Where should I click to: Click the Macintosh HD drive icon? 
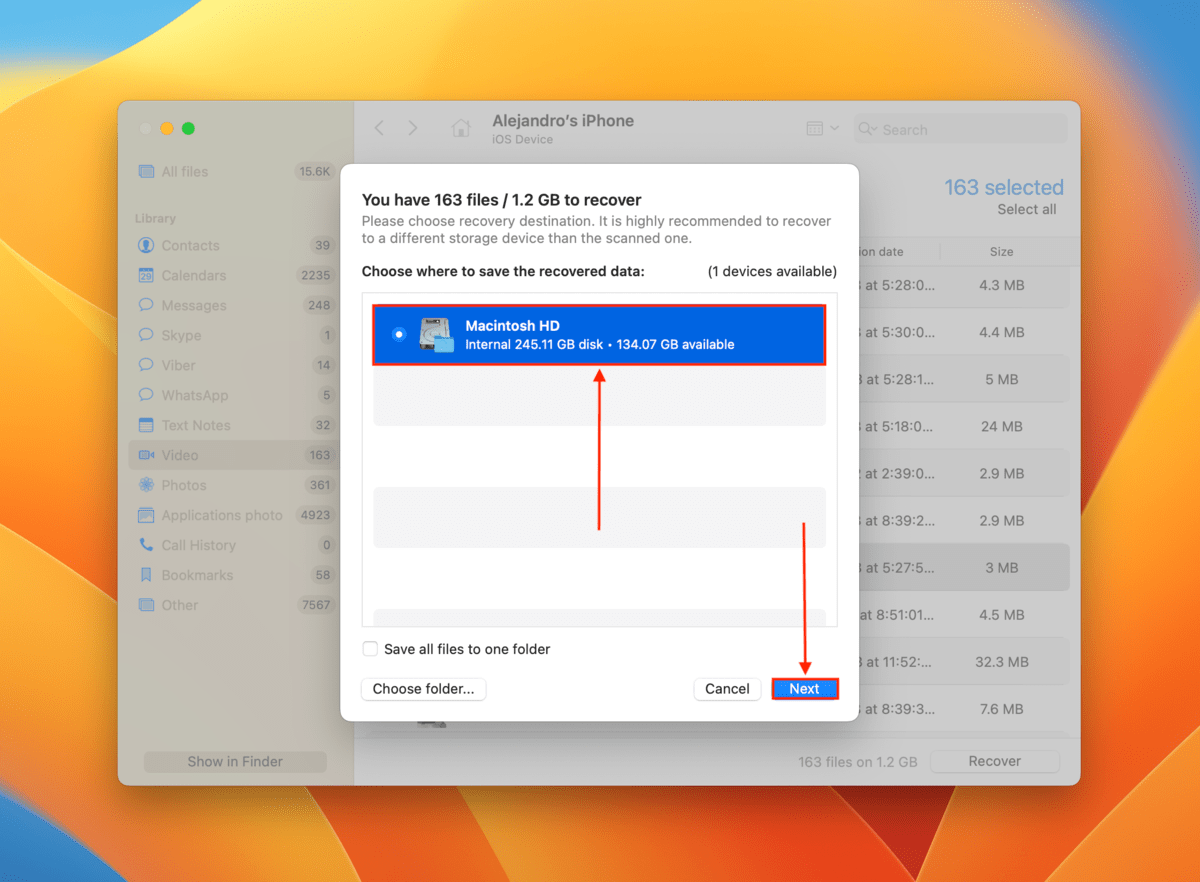click(x=437, y=335)
